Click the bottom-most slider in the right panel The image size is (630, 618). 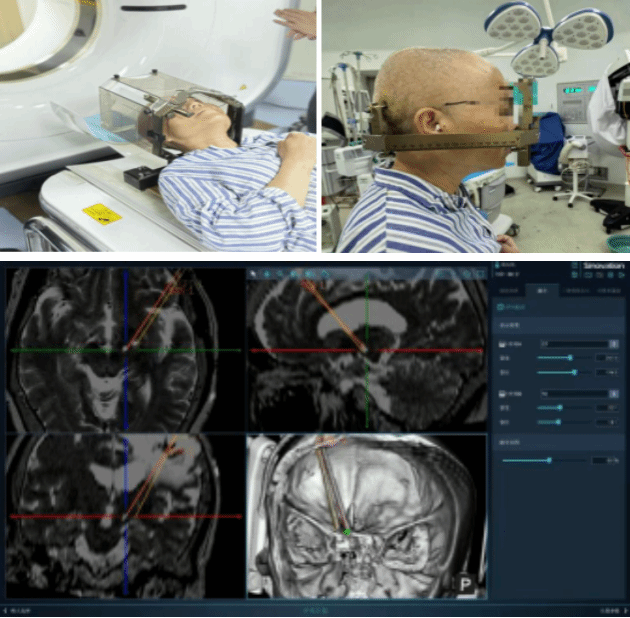(x=549, y=460)
